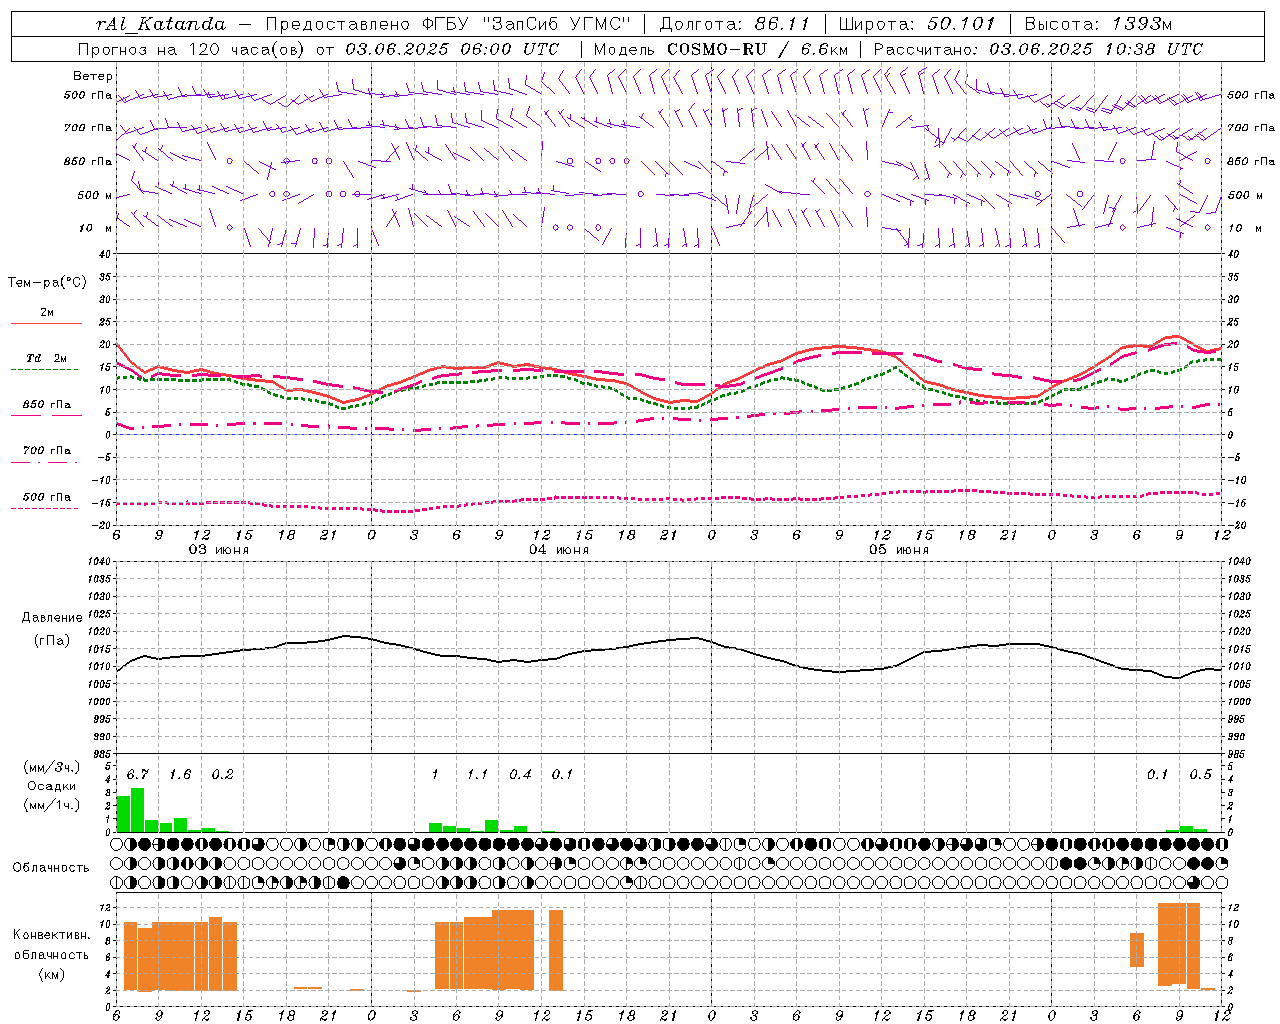Click the 850 гПа temperature legend entry
Screen dimensions: 1280x1024
[46, 405]
